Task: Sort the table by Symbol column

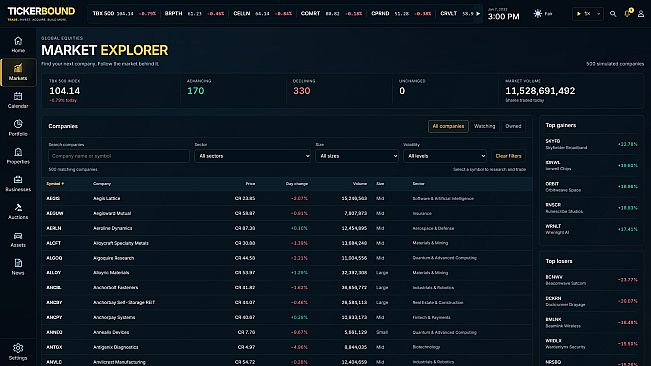Action: [55, 184]
